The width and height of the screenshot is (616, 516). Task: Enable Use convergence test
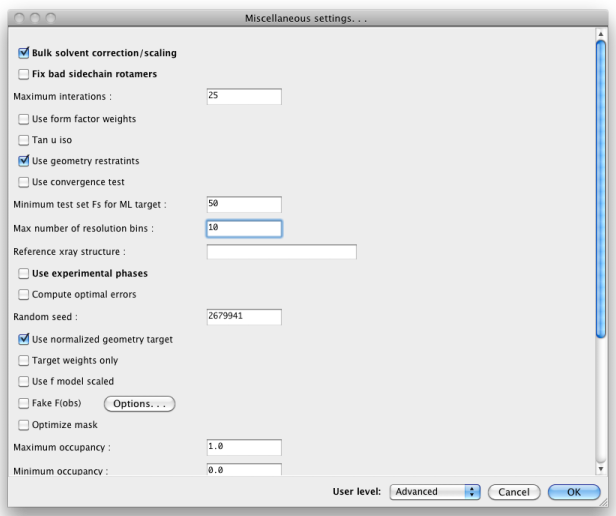click(x=24, y=182)
